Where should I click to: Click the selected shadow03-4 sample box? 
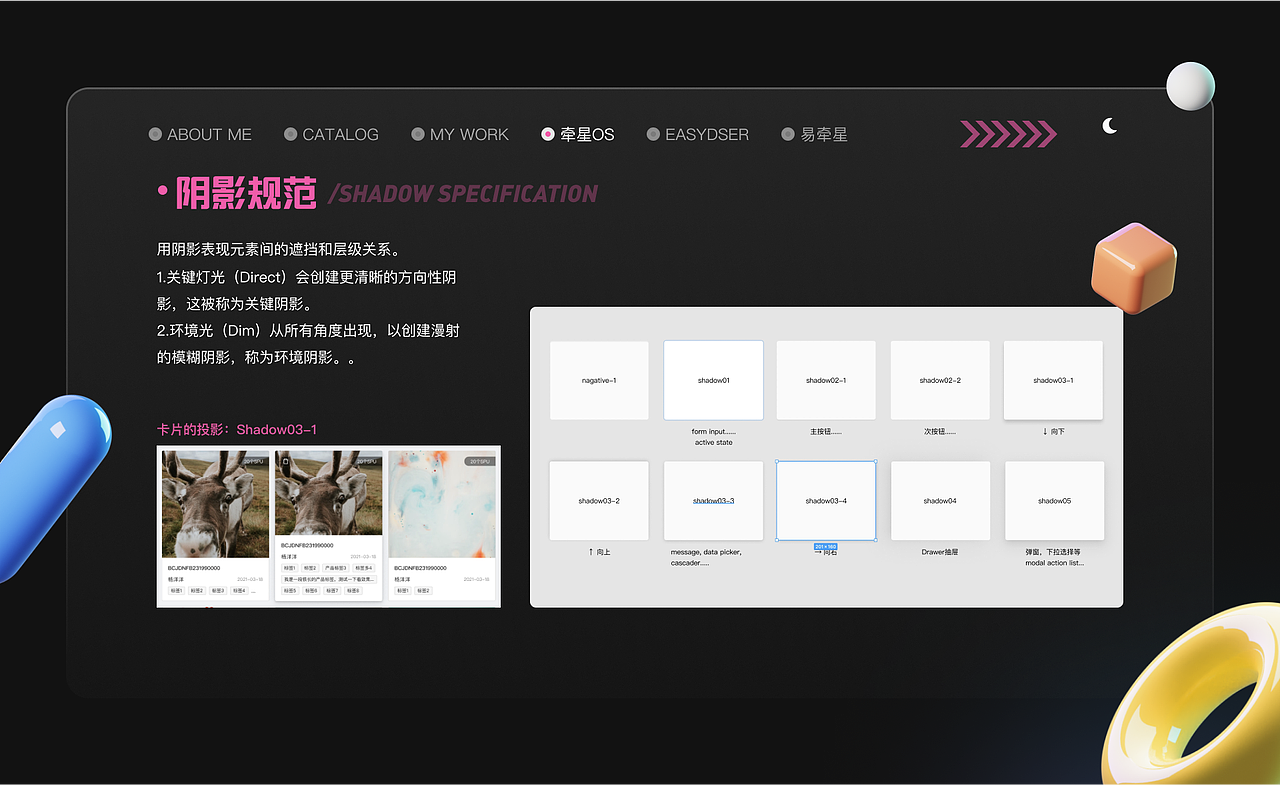coord(826,500)
